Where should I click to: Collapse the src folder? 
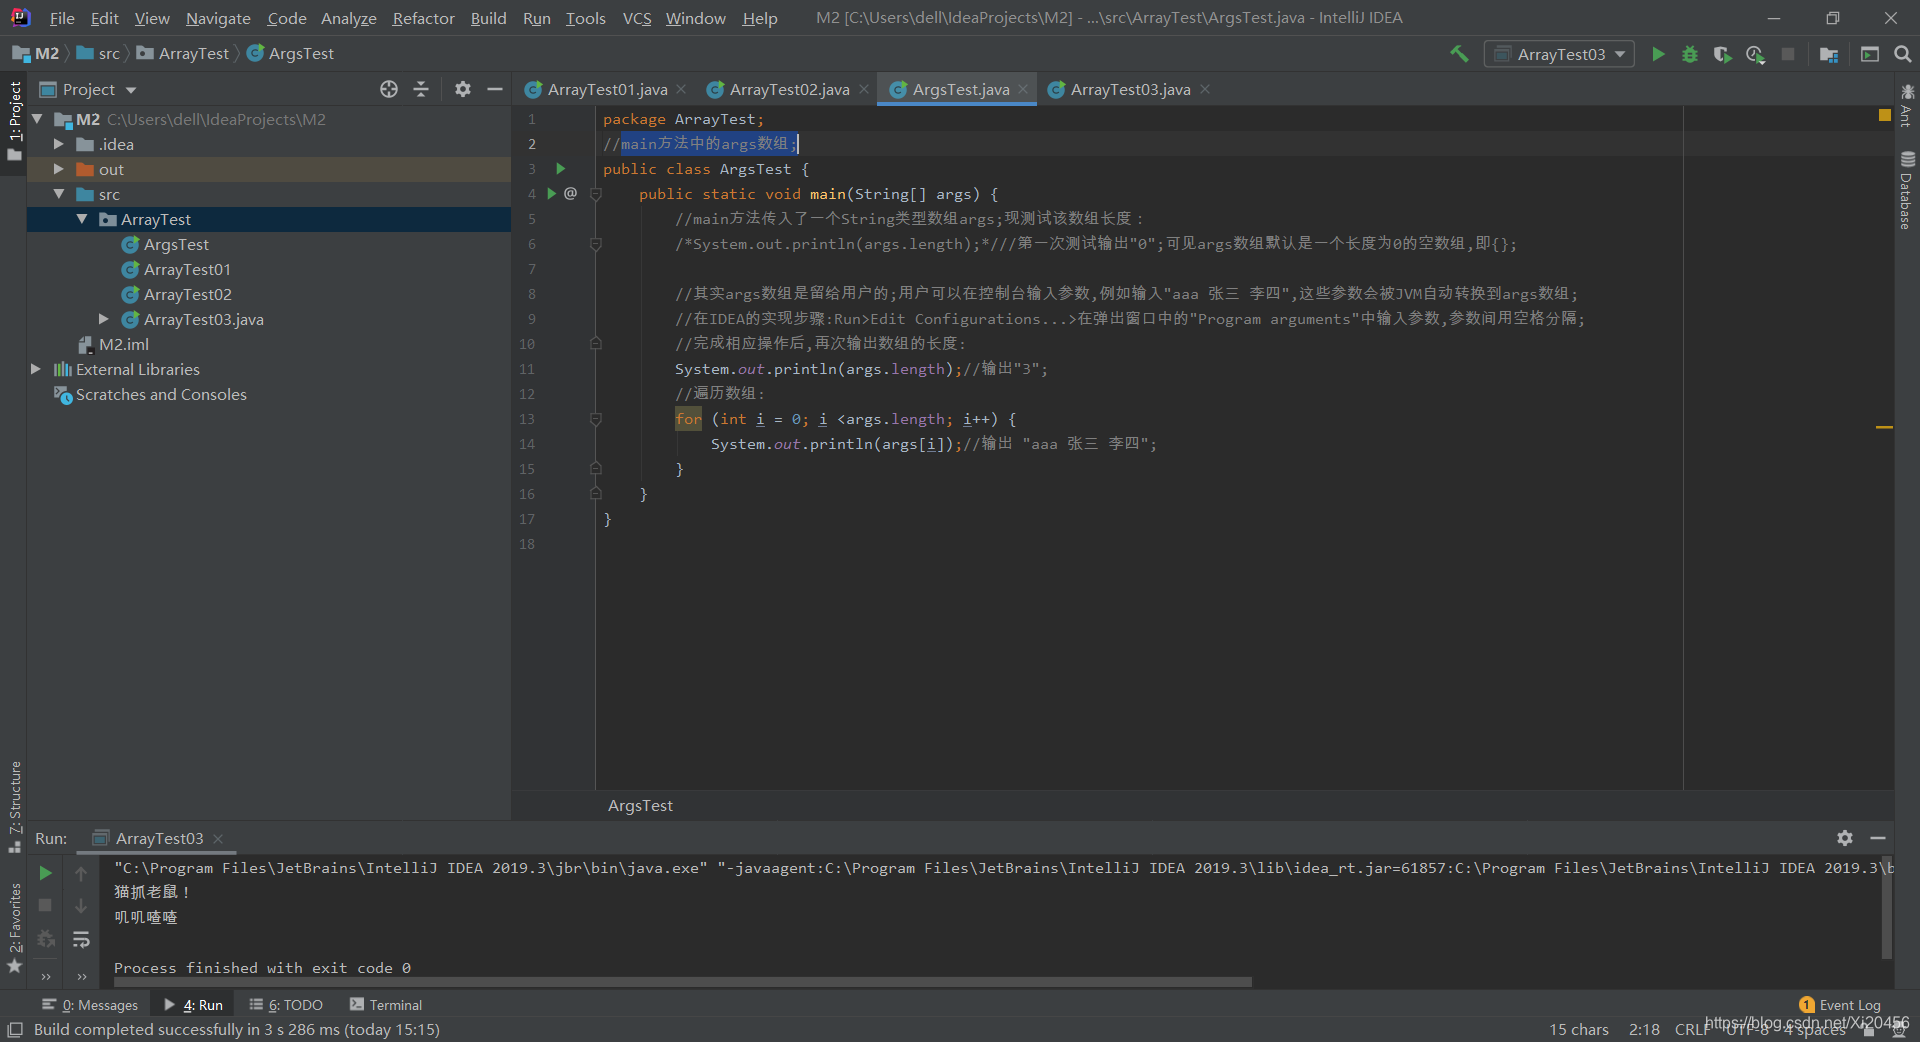point(58,194)
